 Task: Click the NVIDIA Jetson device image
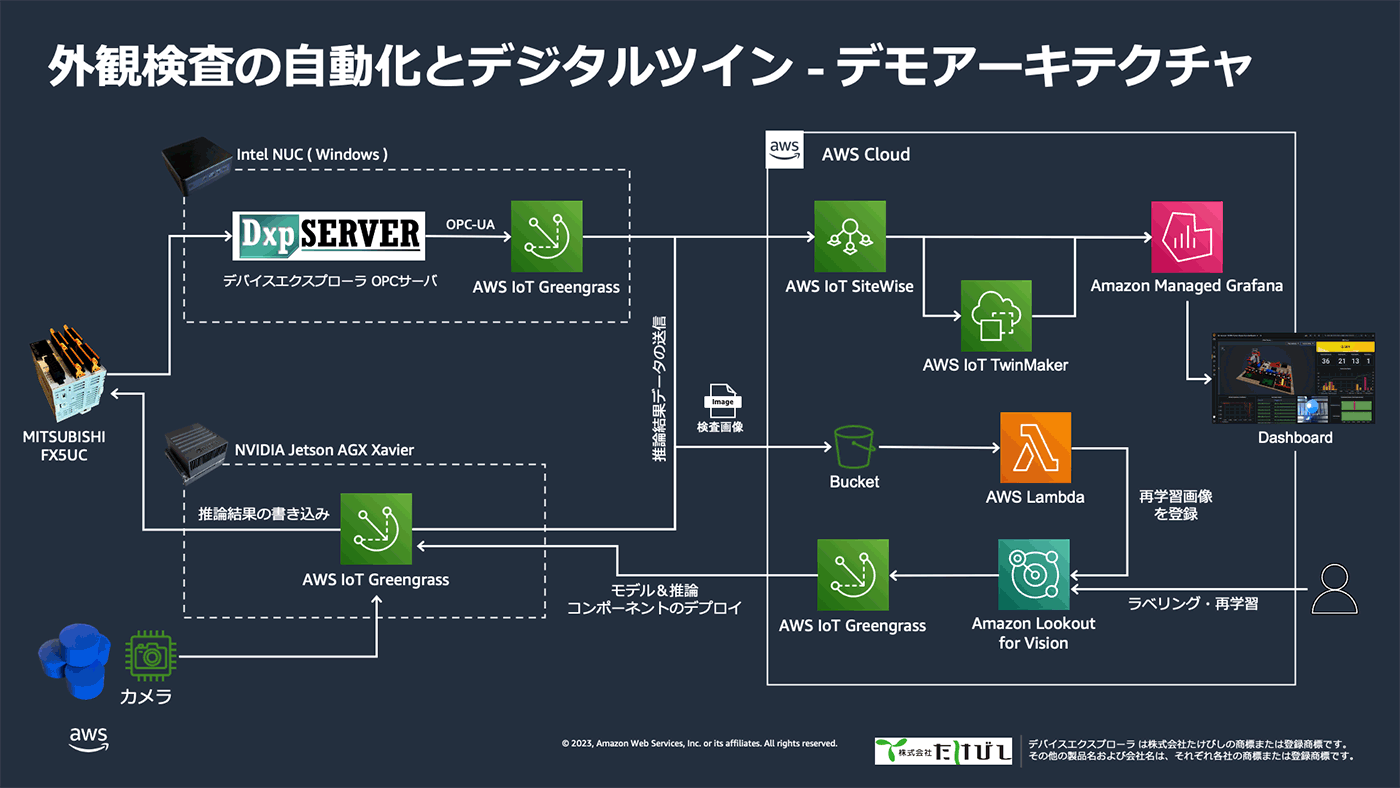pos(197,452)
